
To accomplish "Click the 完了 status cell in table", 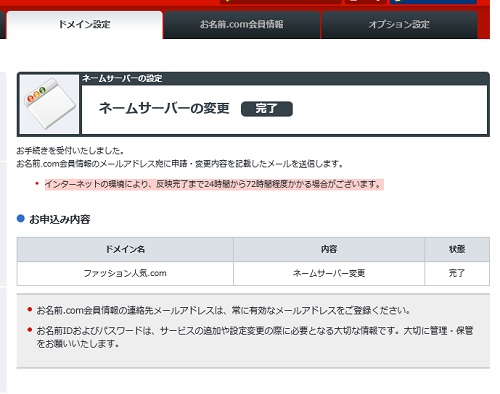I will (x=457, y=273).
